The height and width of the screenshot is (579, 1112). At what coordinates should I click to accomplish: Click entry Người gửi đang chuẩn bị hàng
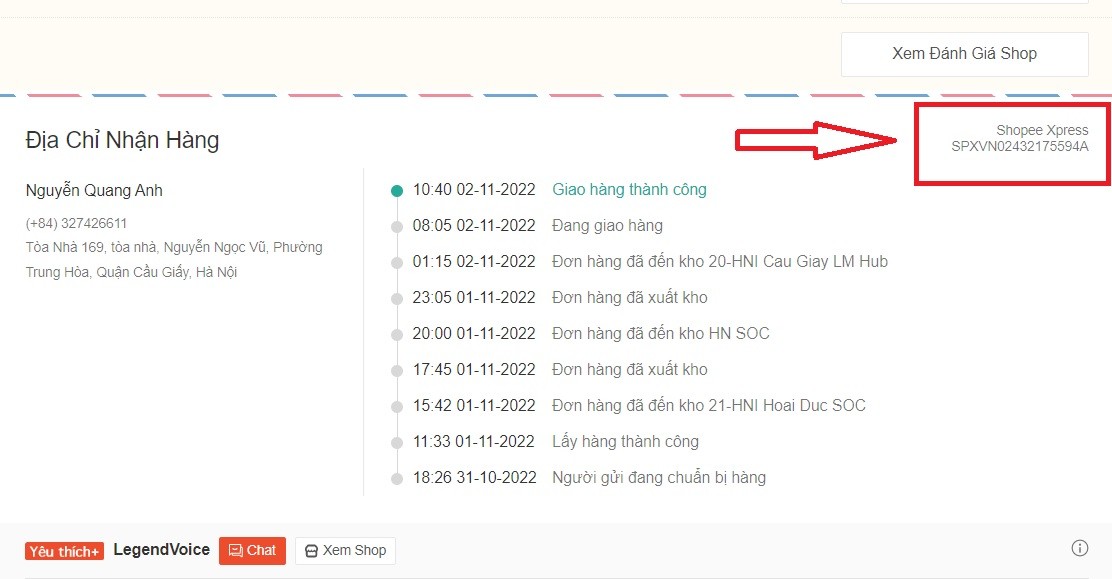pos(659,478)
